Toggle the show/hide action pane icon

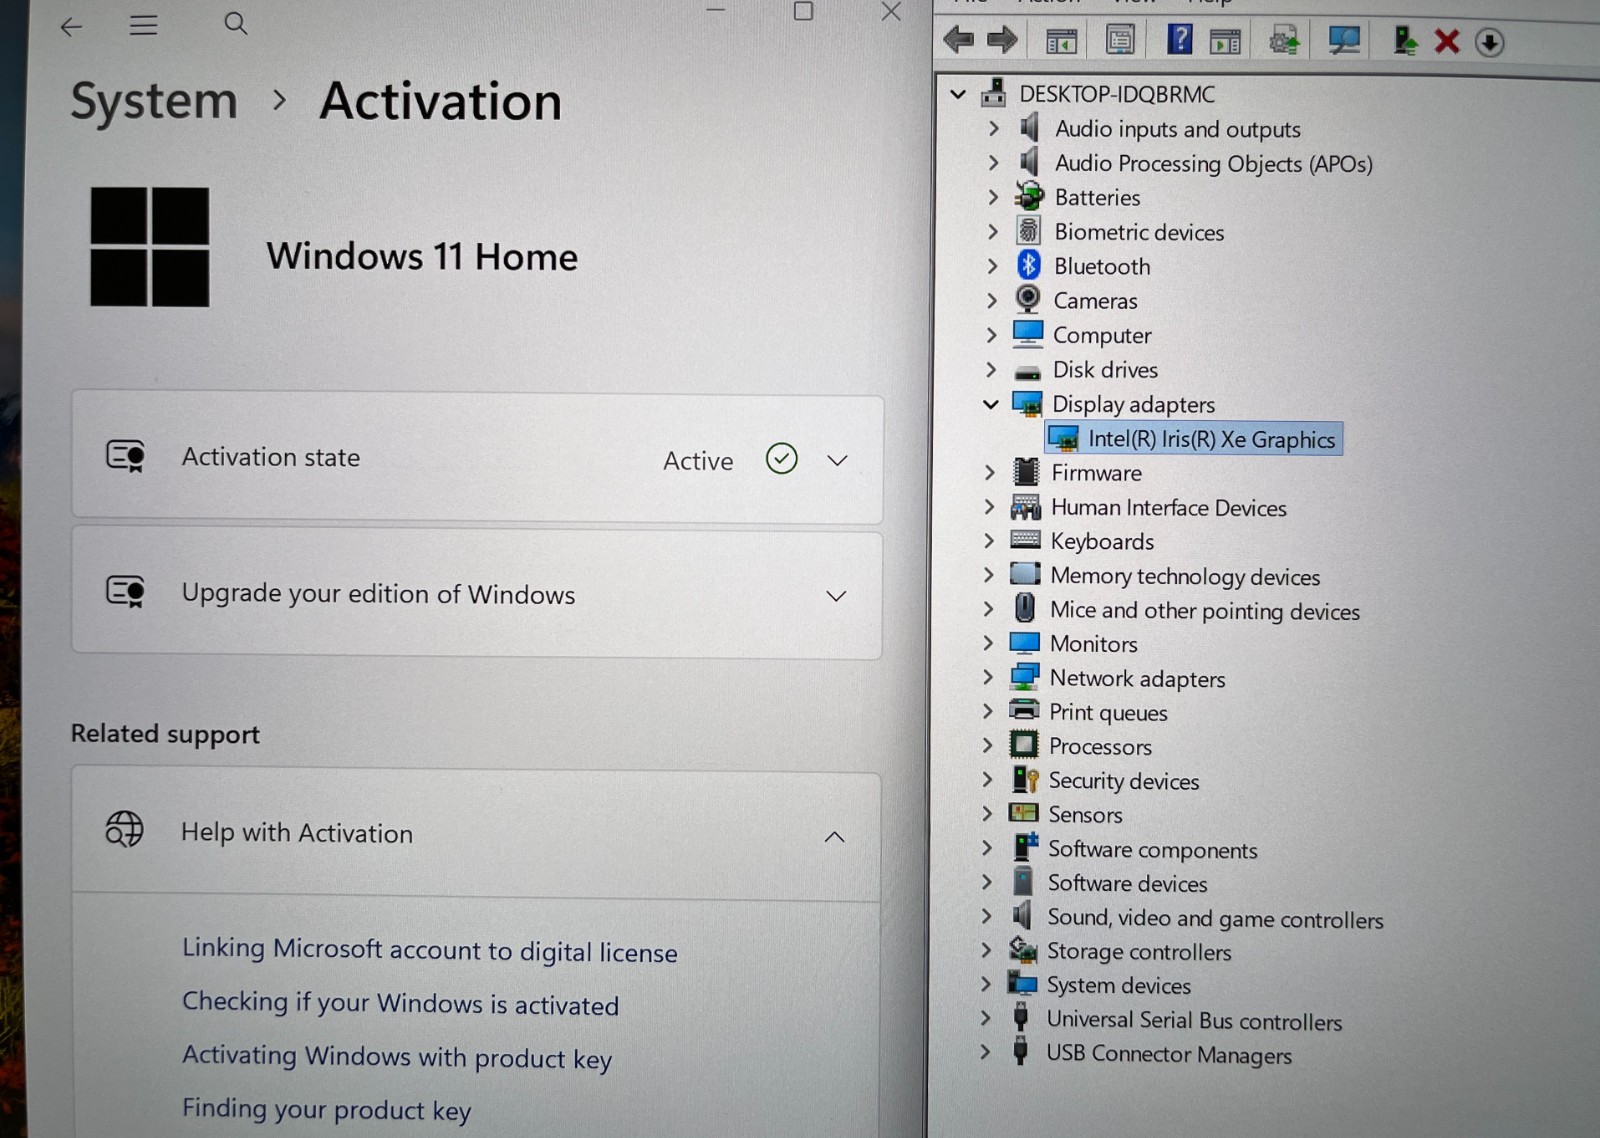pyautogui.click(x=1225, y=41)
